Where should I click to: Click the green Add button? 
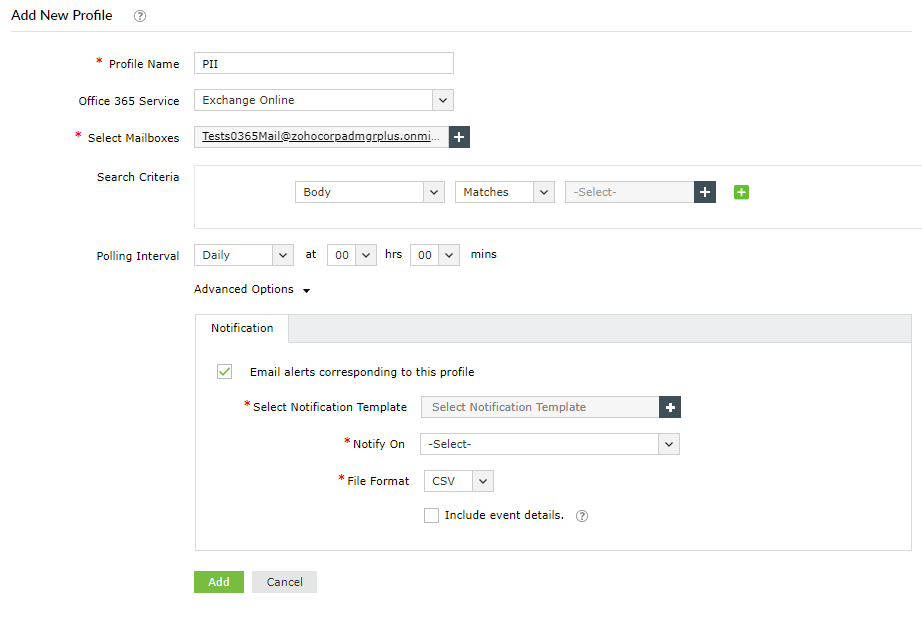point(218,582)
